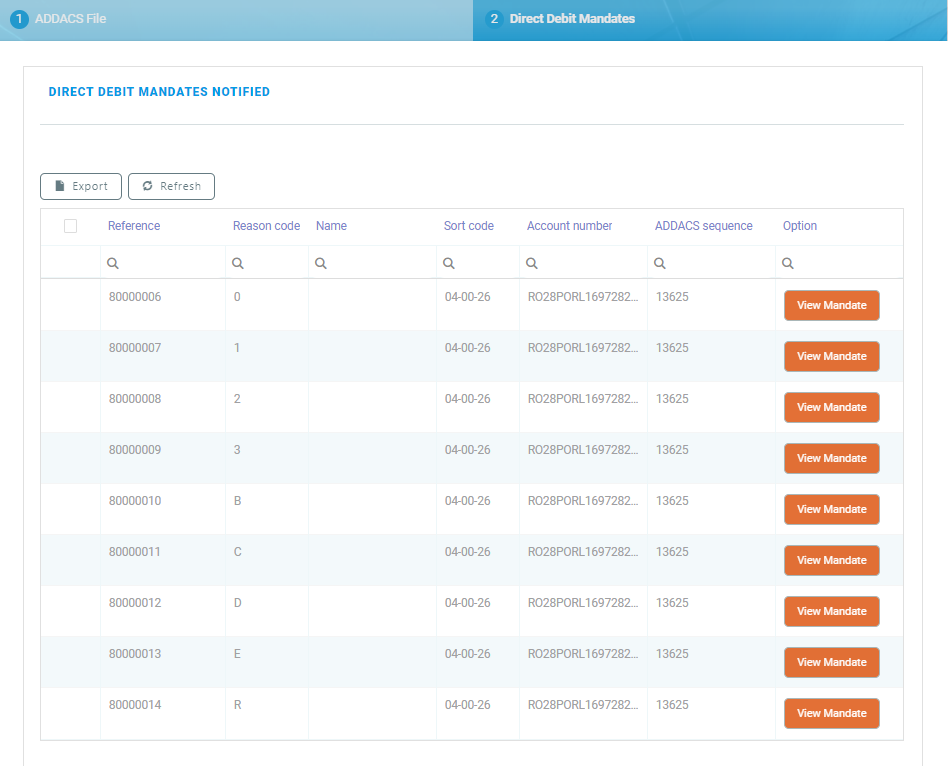Sort by Account number column header
The width and height of the screenshot is (948, 766).
click(x=569, y=226)
